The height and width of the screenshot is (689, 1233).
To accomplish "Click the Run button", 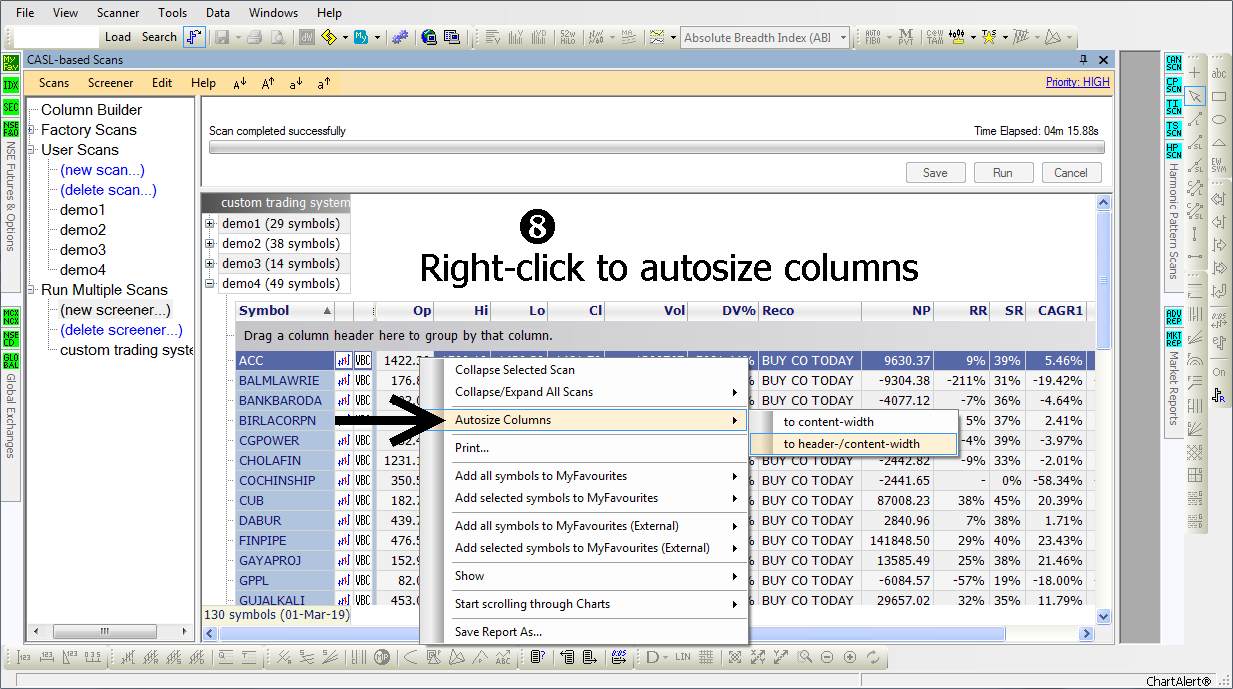I will click(1003, 173).
